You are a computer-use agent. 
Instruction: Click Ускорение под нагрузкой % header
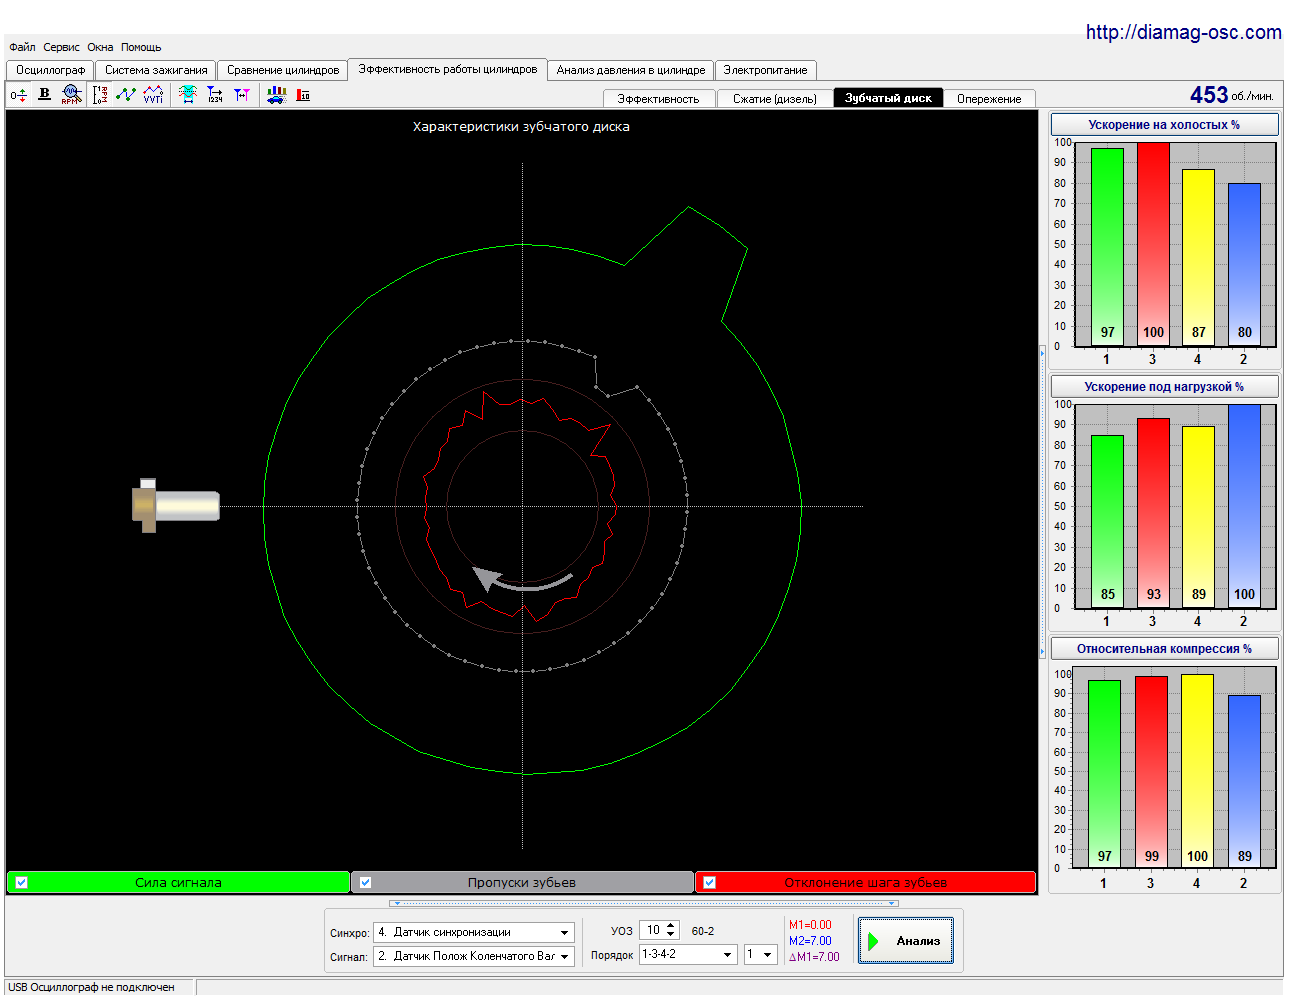point(1164,387)
